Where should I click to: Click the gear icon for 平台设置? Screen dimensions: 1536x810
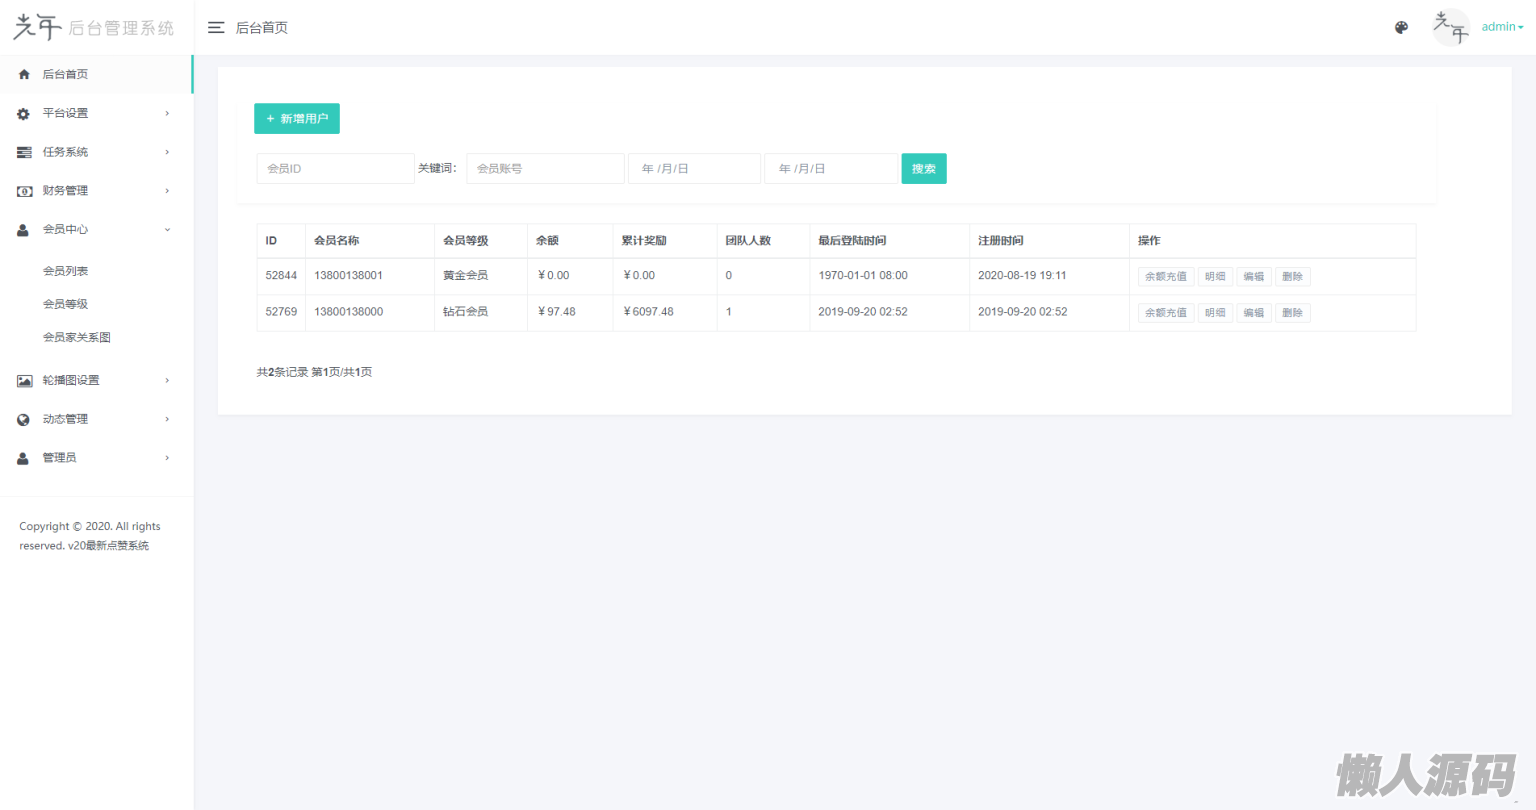pos(24,114)
